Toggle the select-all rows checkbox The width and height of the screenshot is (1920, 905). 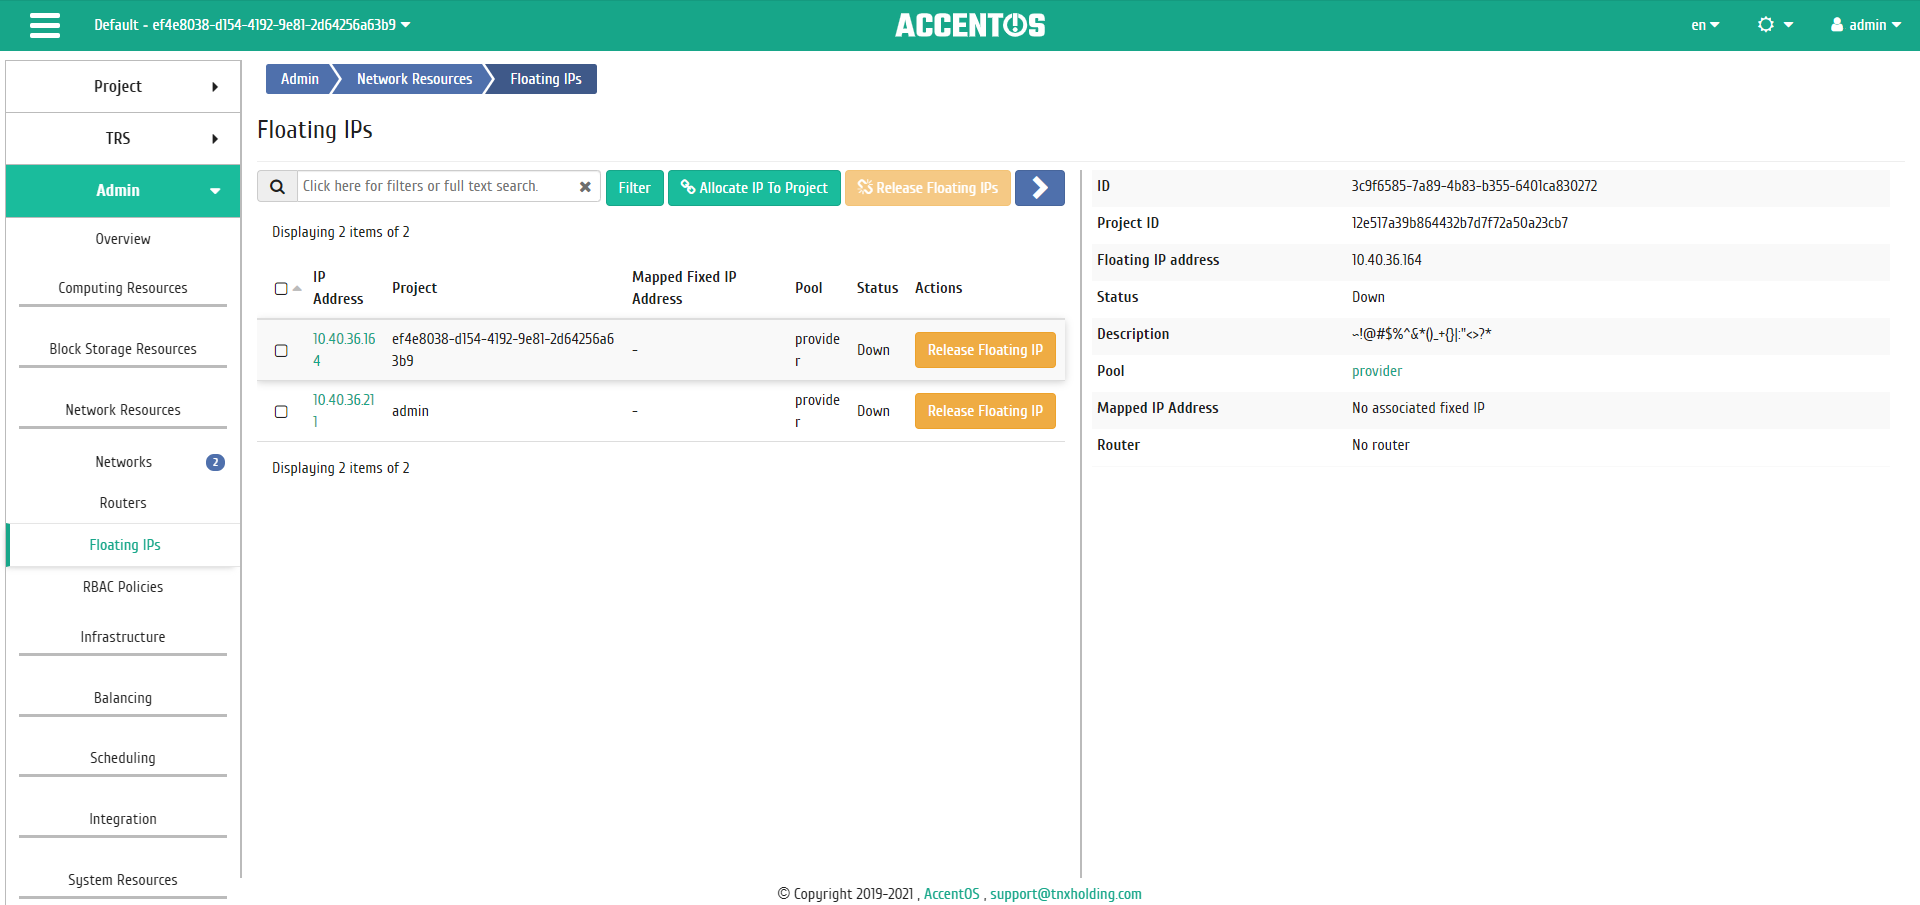281,288
